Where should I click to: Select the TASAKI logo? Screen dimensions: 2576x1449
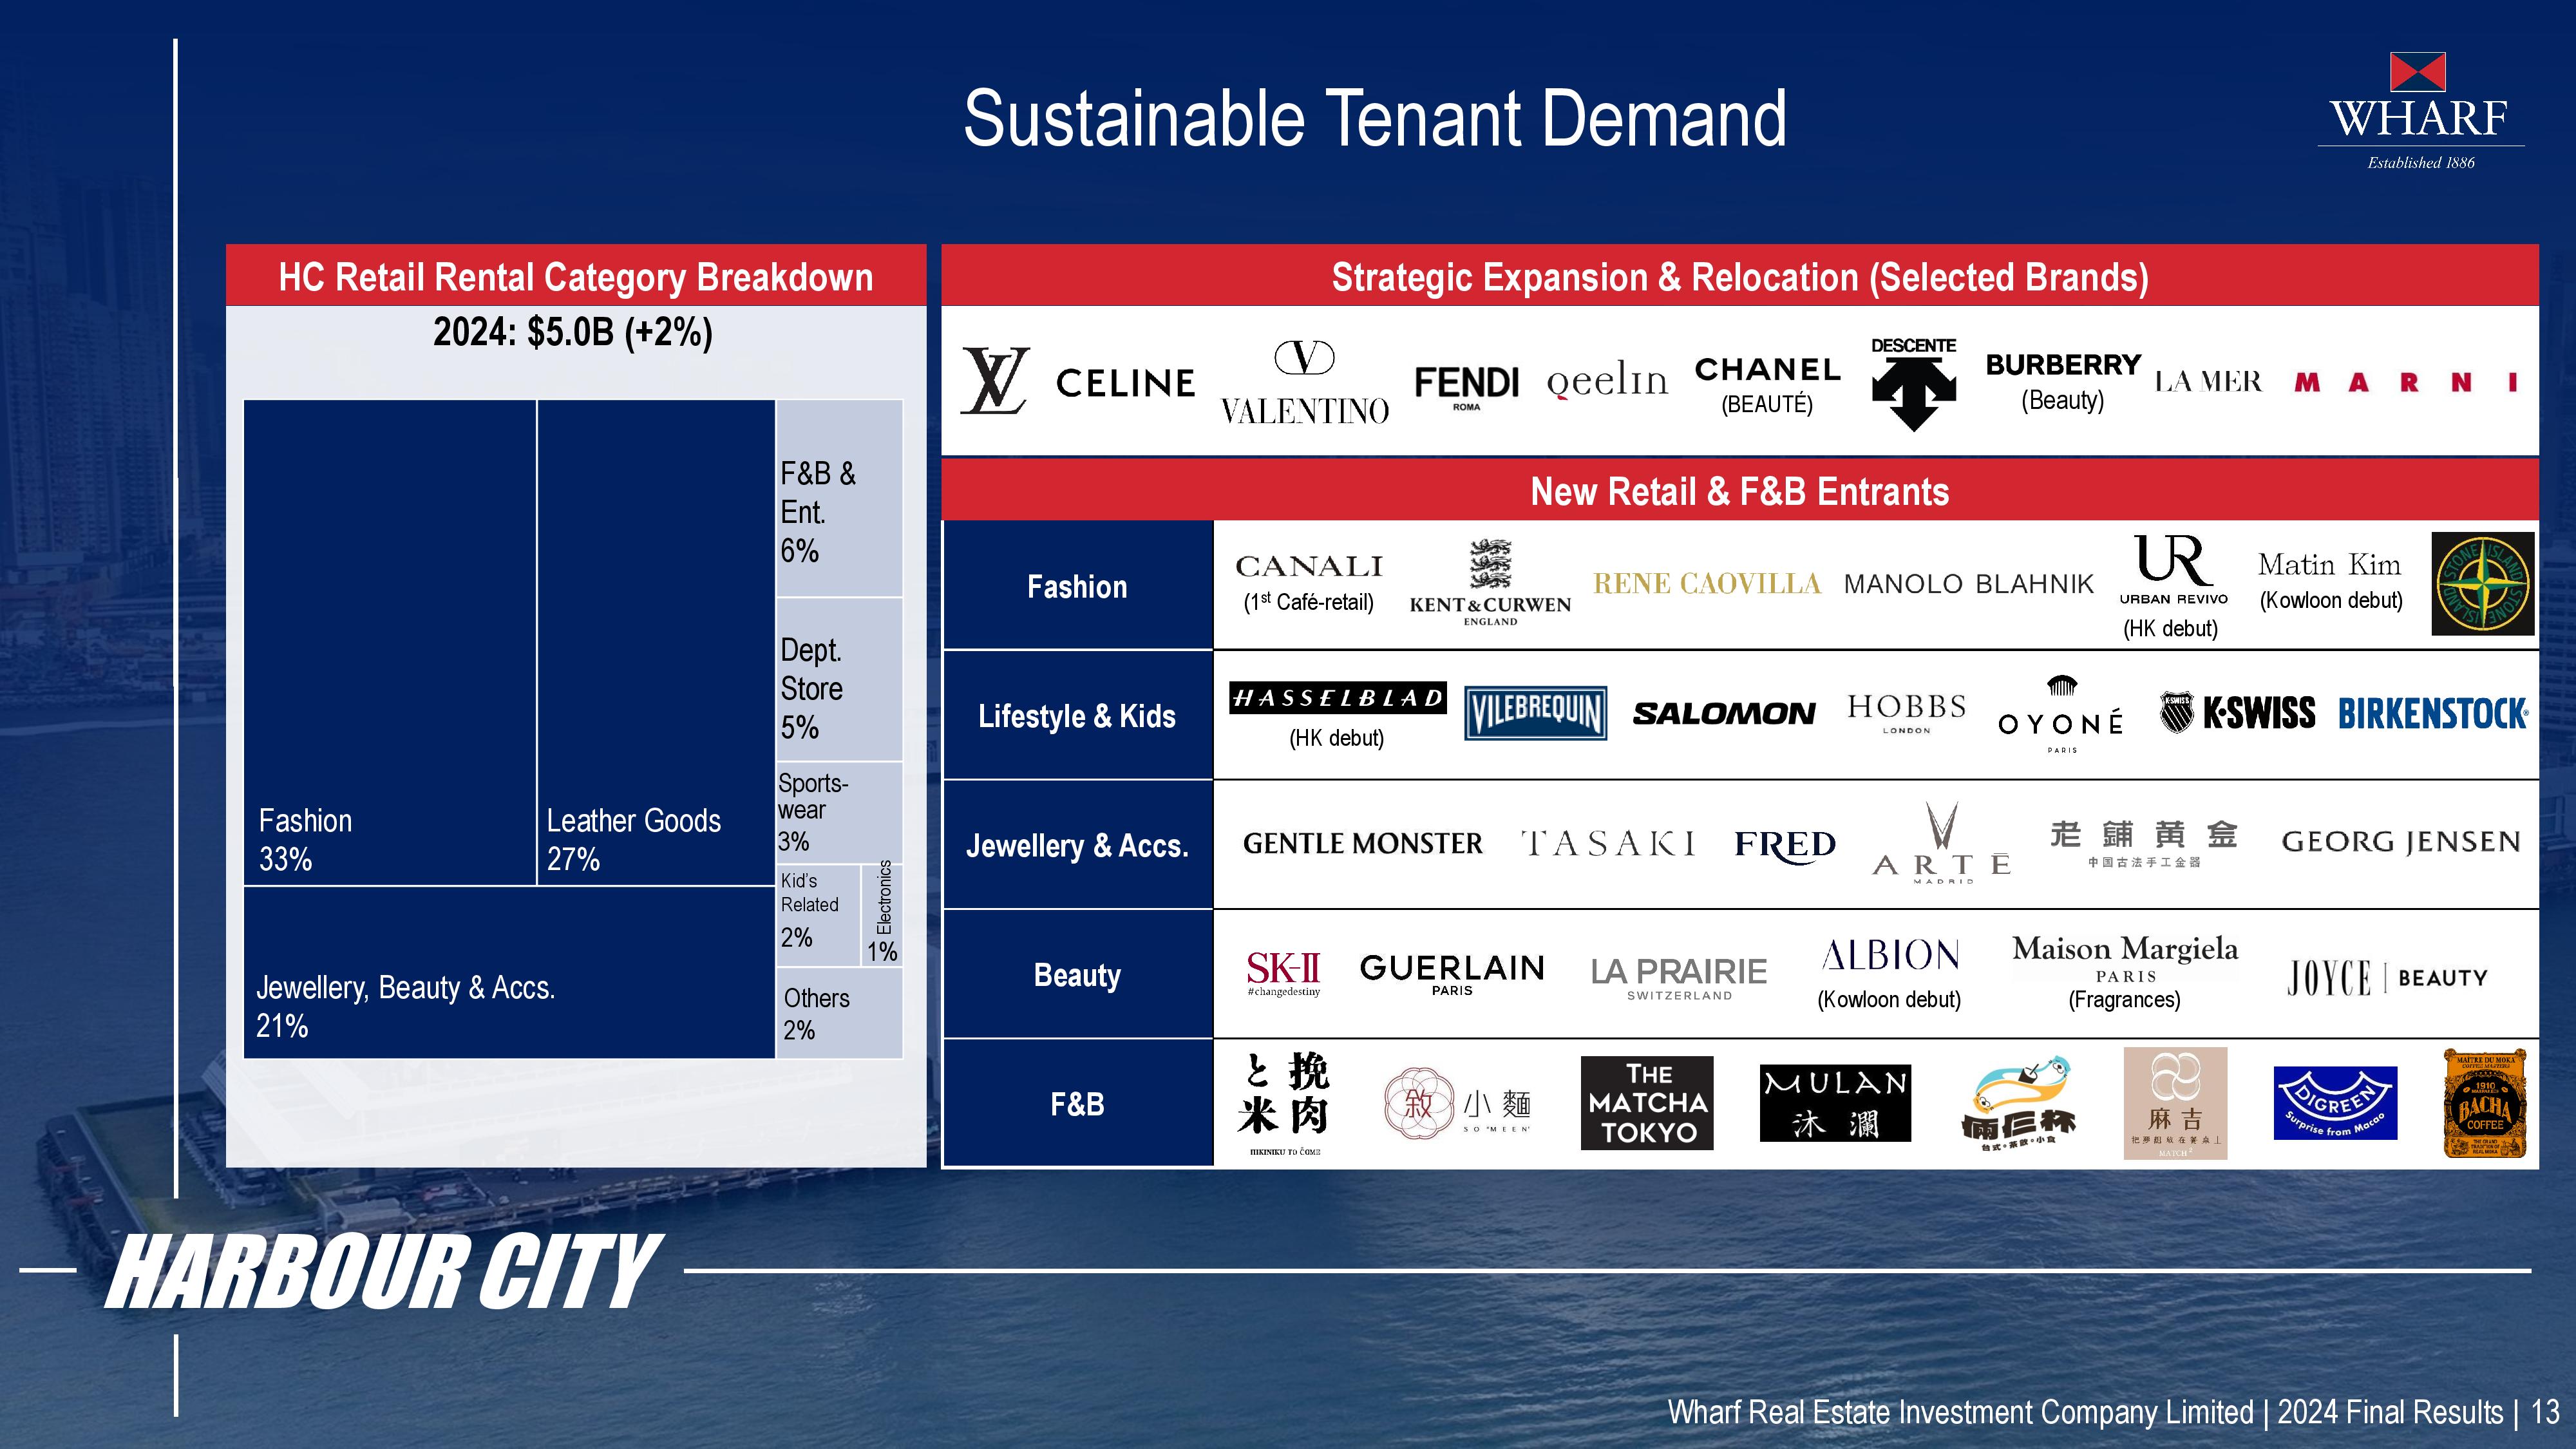pos(1608,843)
